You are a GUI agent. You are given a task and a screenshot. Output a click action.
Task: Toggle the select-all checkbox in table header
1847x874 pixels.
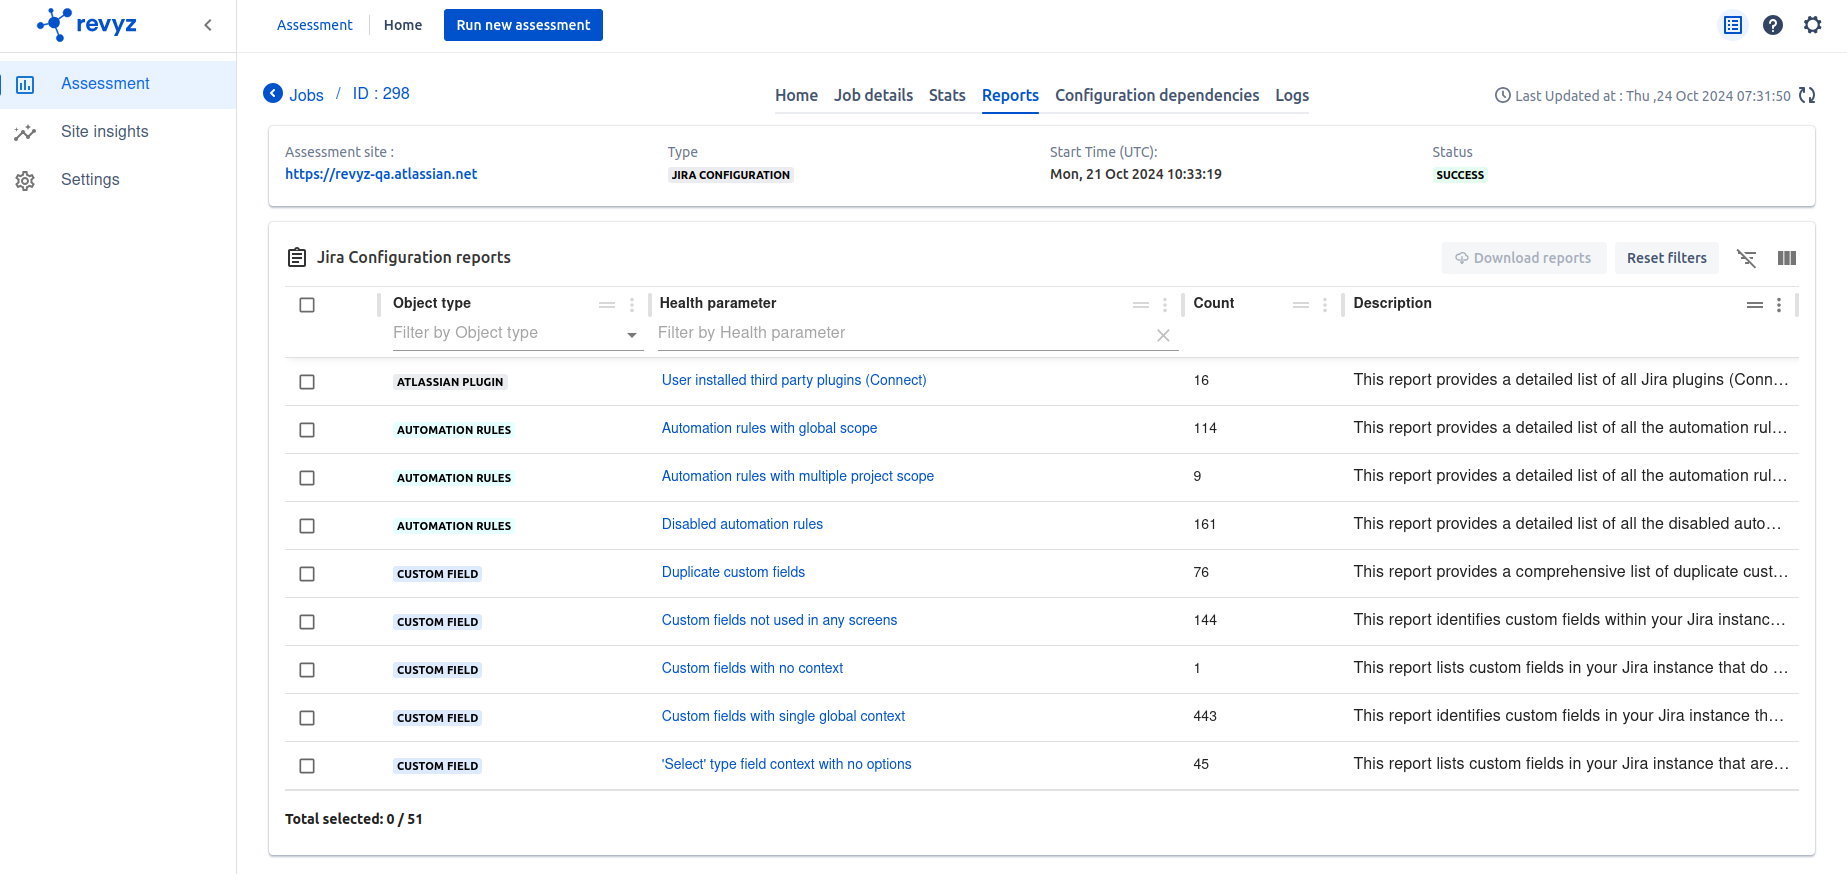click(x=307, y=305)
